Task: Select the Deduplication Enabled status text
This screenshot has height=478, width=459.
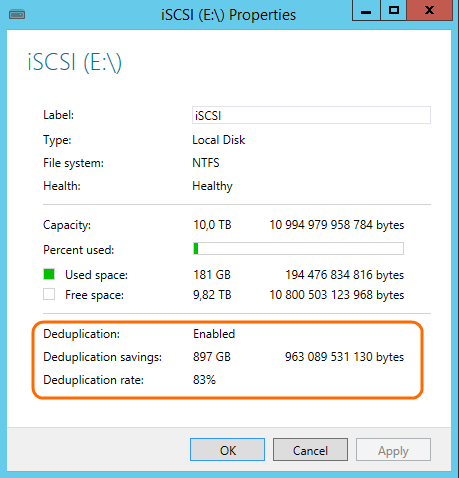Action: 214,334
